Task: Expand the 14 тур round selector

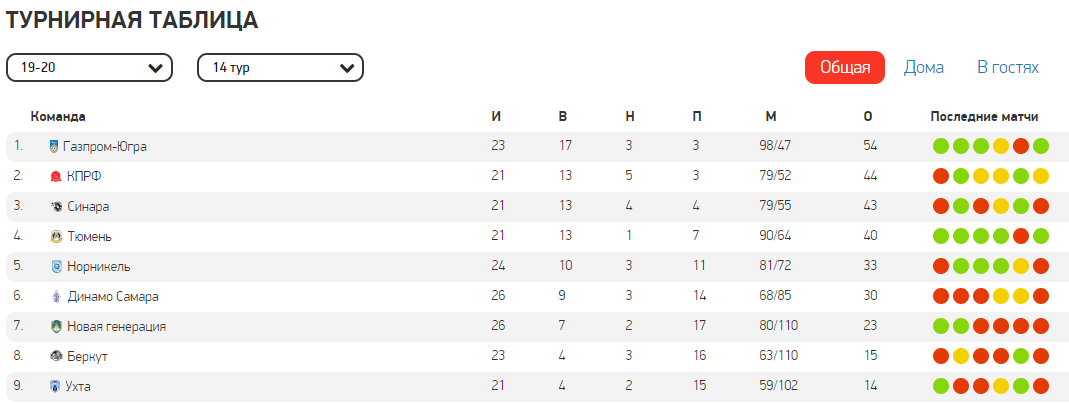Action: pos(280,68)
